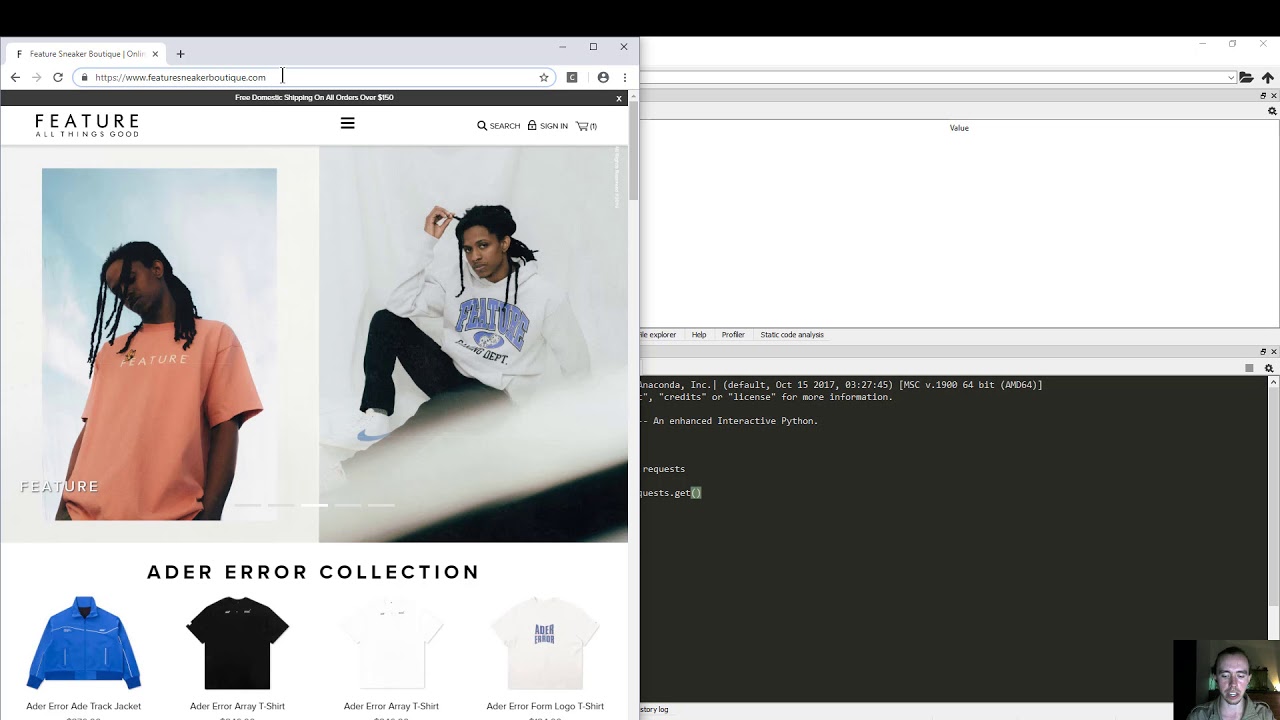Screen dimensions: 1280x720
Task: Click the stop kernel square icon
Action: (1249, 368)
